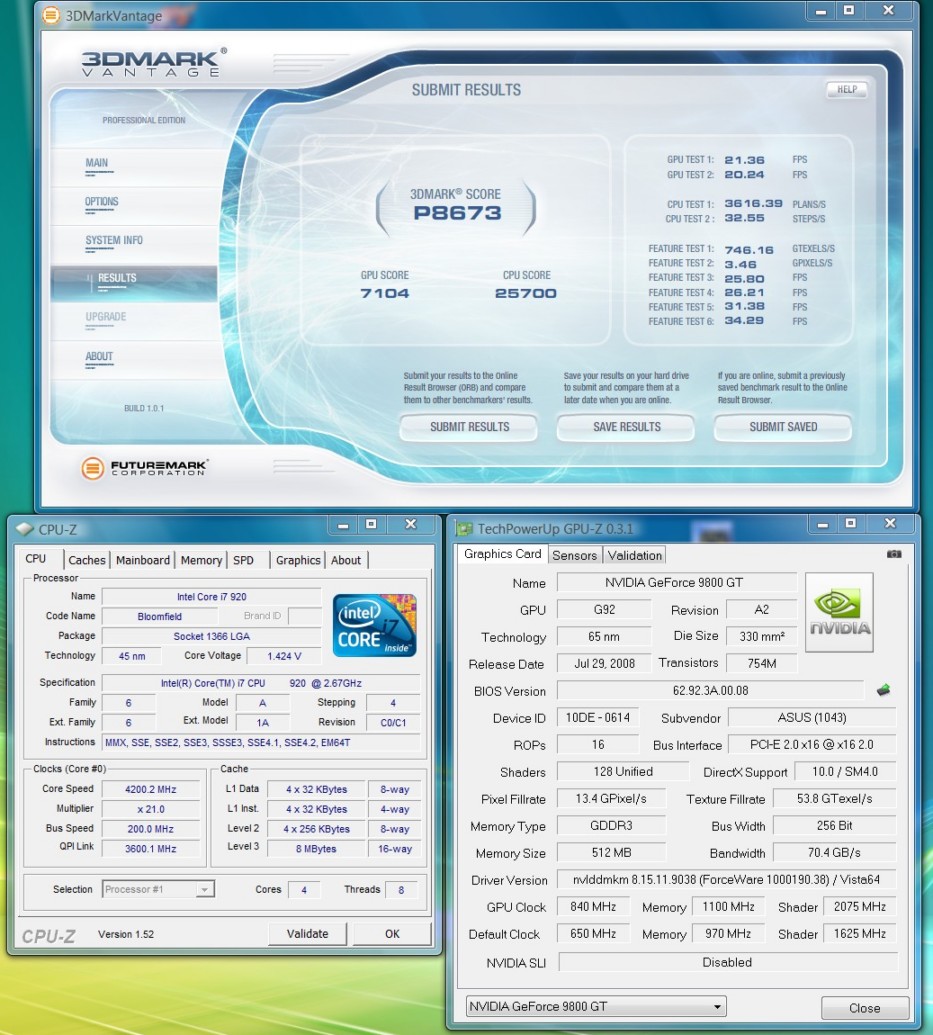Image resolution: width=933 pixels, height=1035 pixels.
Task: Click the BIOS save chip icon in GPU-Z
Action: click(x=883, y=690)
